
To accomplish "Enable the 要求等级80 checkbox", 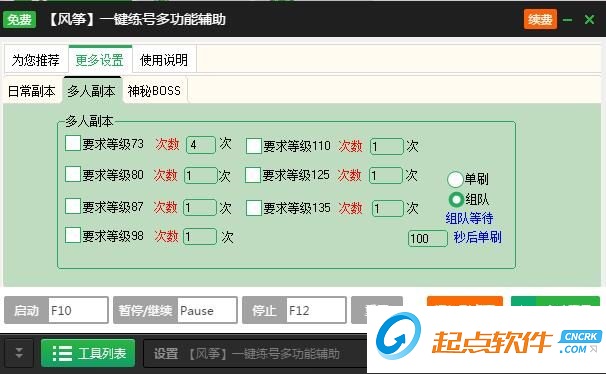I will pos(73,174).
